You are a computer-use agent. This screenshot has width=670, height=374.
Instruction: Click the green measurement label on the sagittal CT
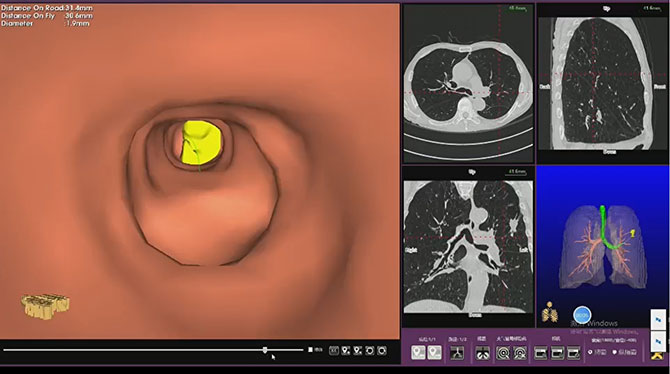(652, 9)
